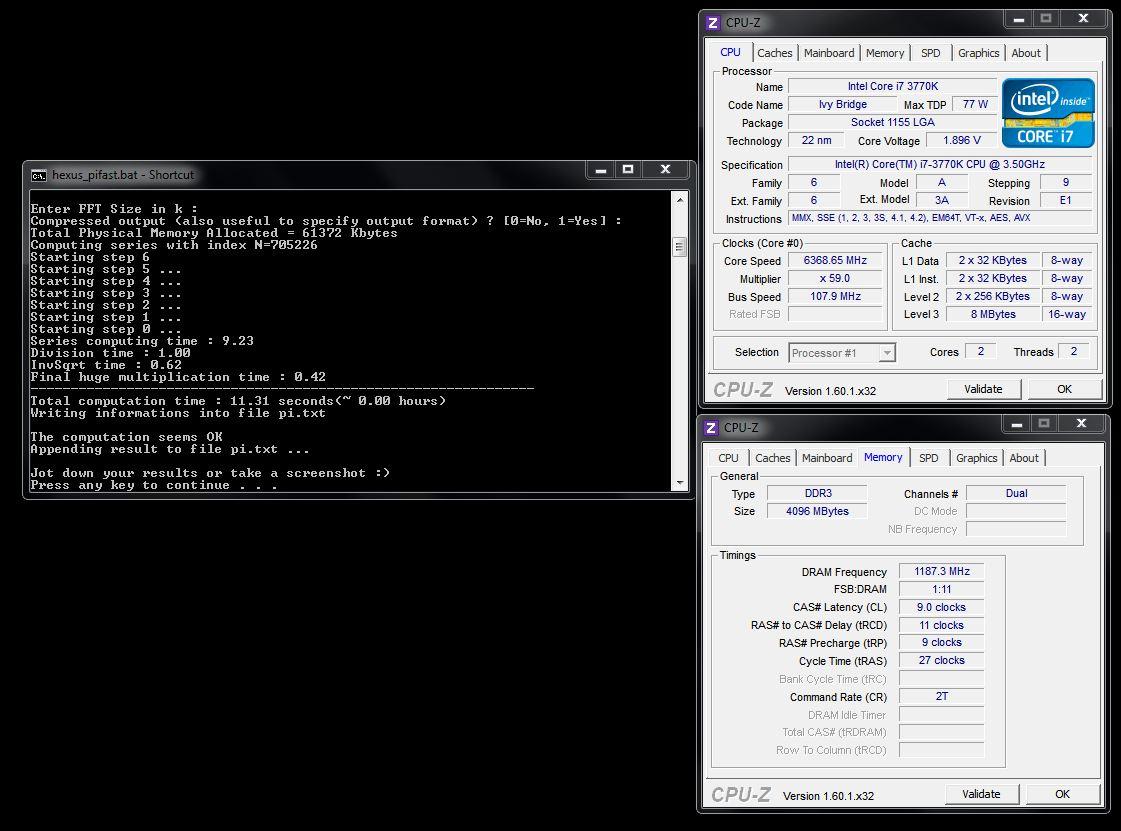
Task: Click the L1 Data value 2 x 32 KBytes
Action: [x=992, y=260]
